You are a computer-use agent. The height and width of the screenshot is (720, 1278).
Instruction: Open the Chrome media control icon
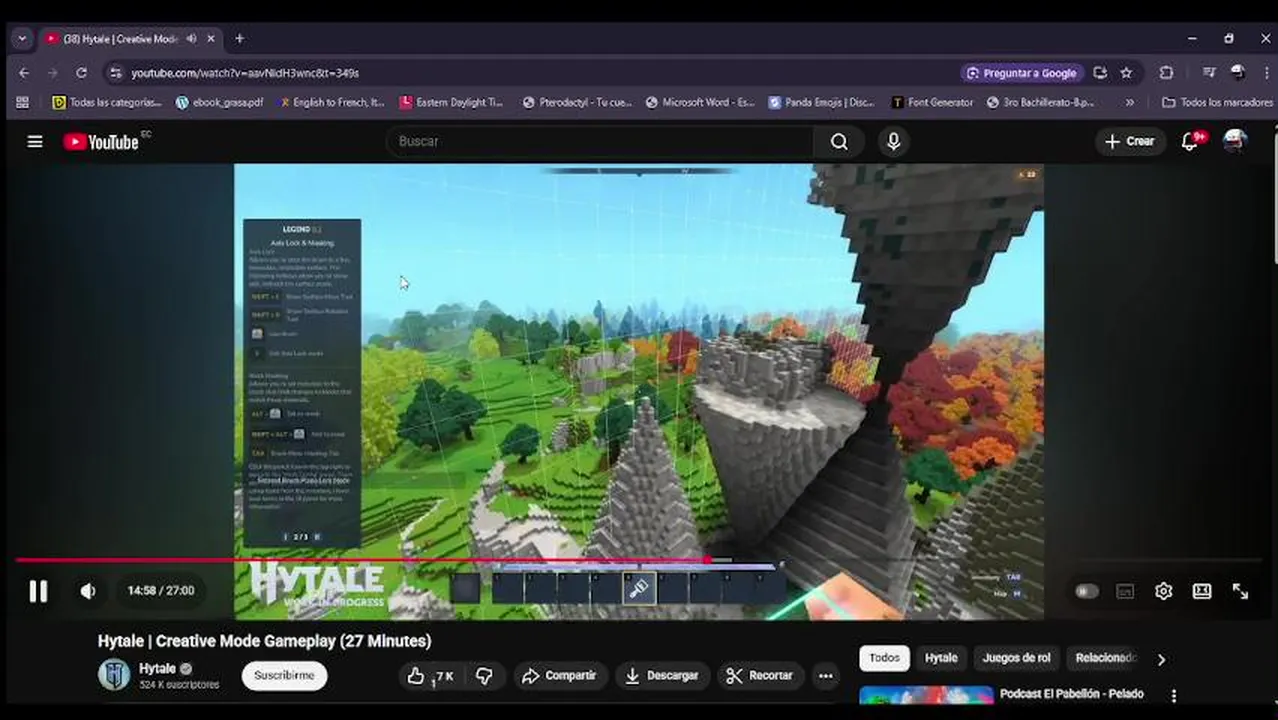coord(1209,73)
